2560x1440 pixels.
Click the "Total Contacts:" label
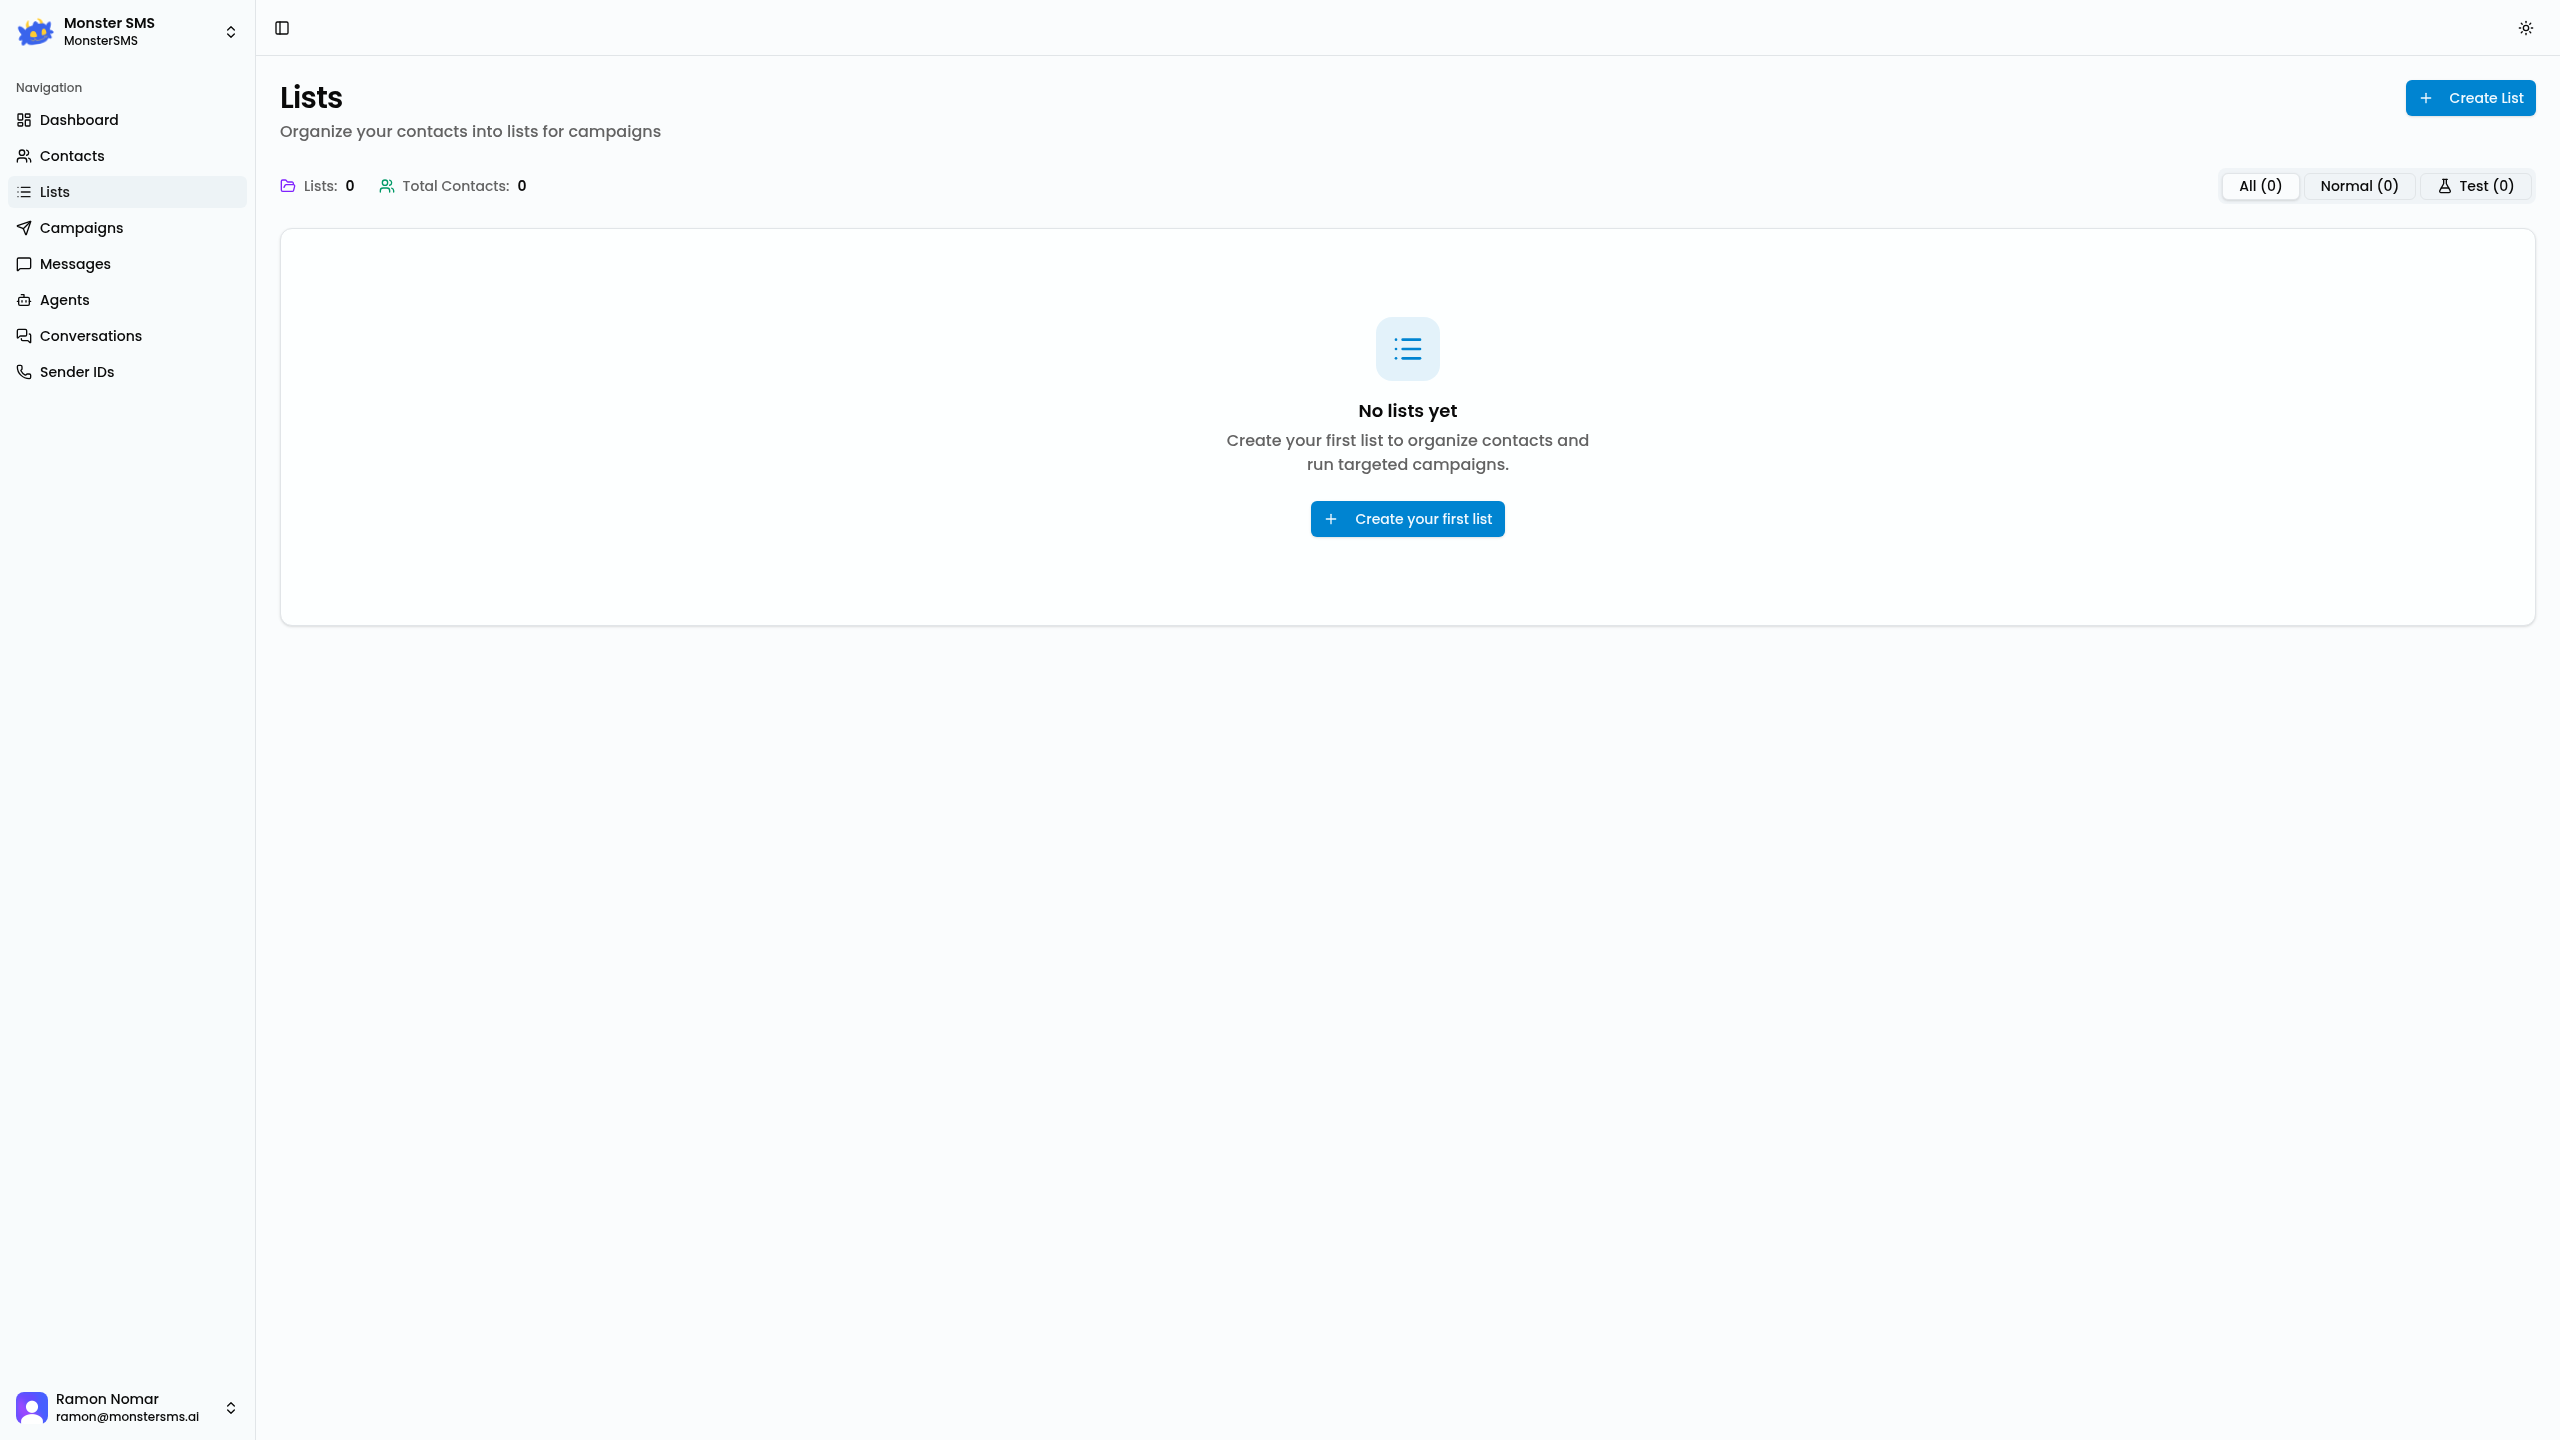456,186
